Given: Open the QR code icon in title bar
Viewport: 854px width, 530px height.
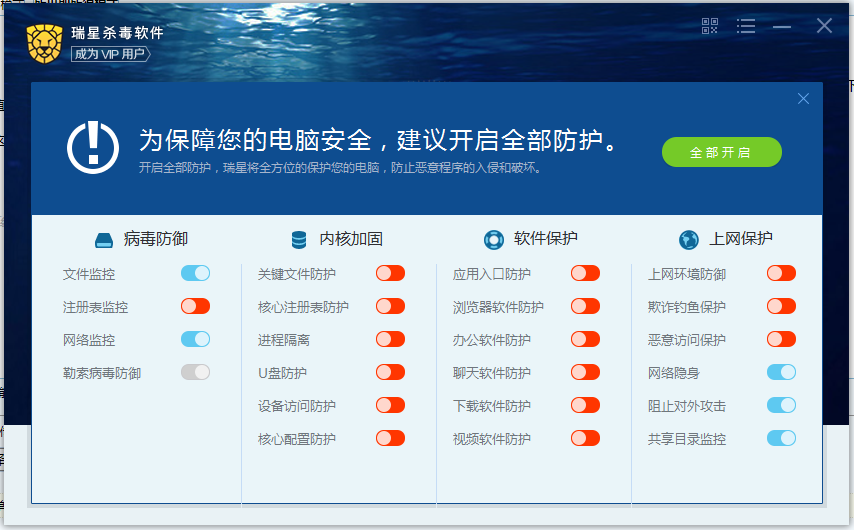Looking at the screenshot, I should [x=710, y=26].
